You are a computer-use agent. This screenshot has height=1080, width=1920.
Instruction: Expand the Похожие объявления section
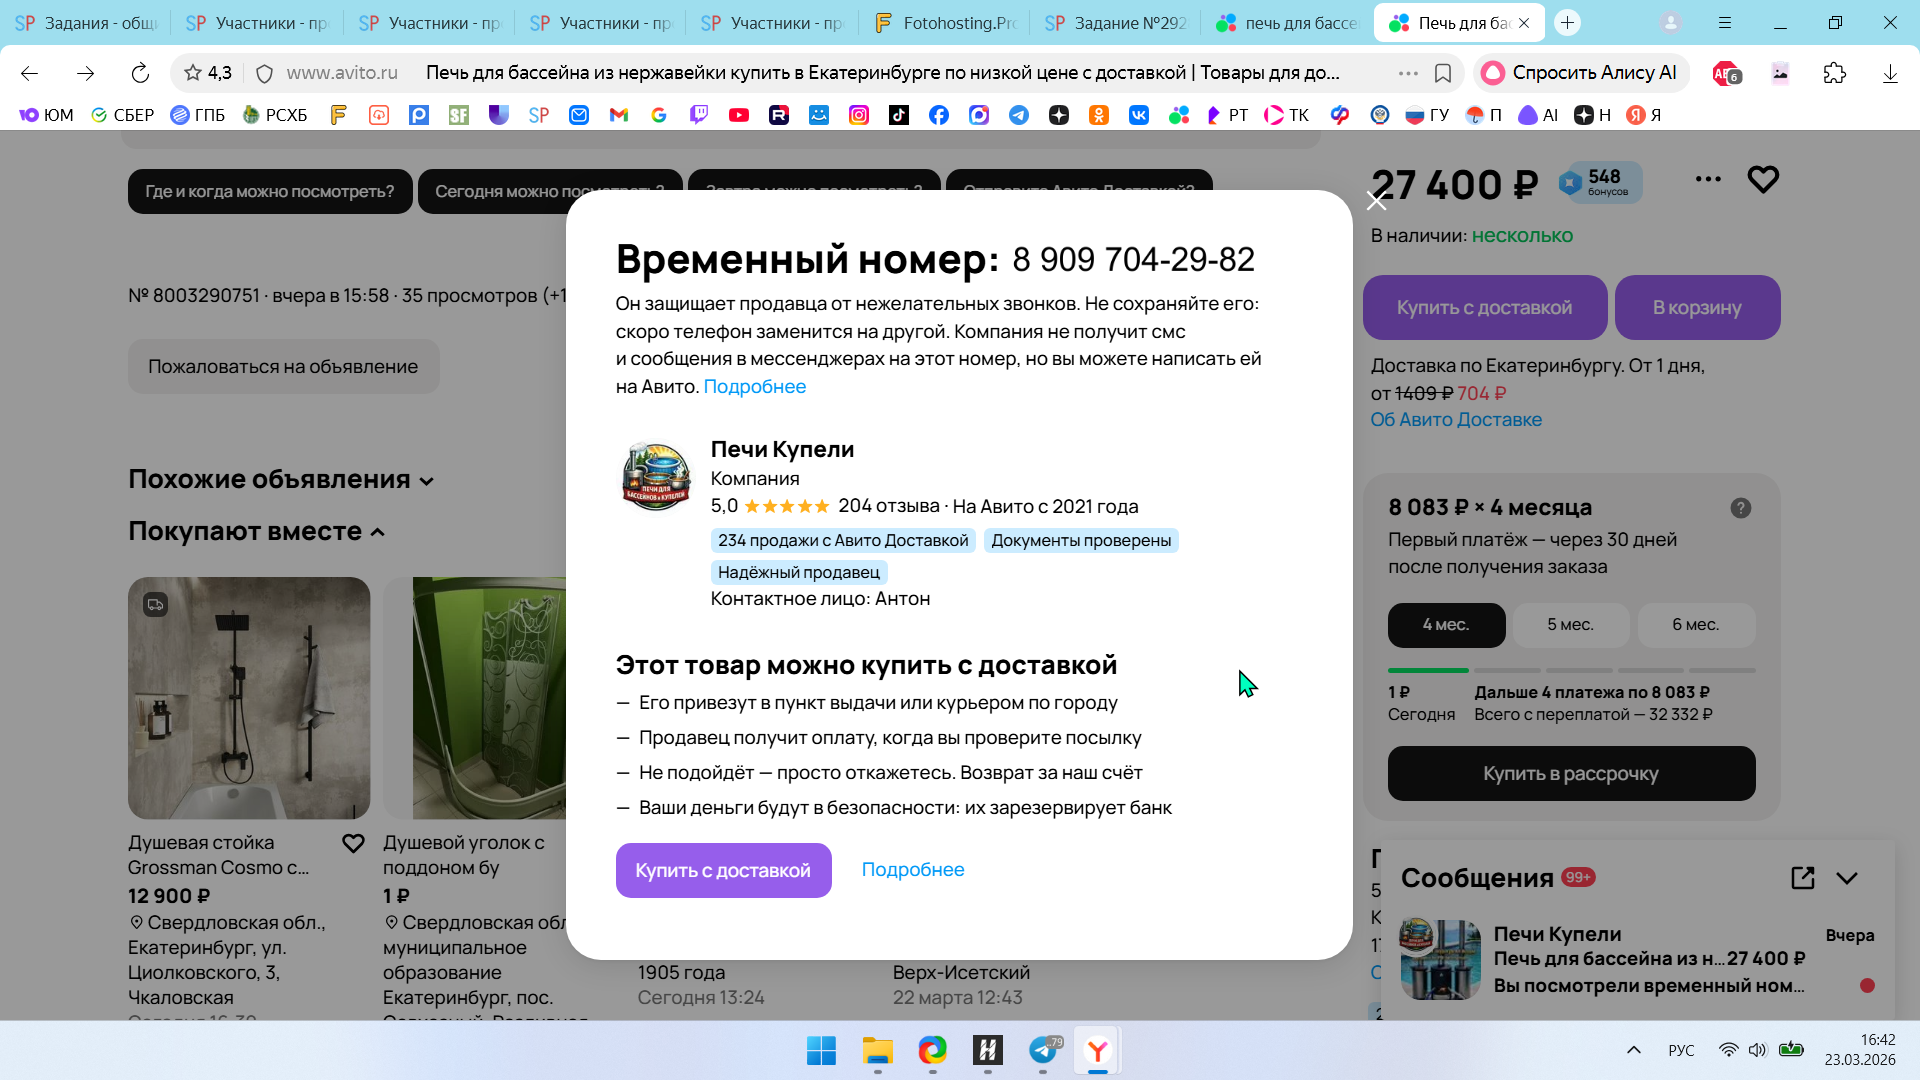[281, 480]
